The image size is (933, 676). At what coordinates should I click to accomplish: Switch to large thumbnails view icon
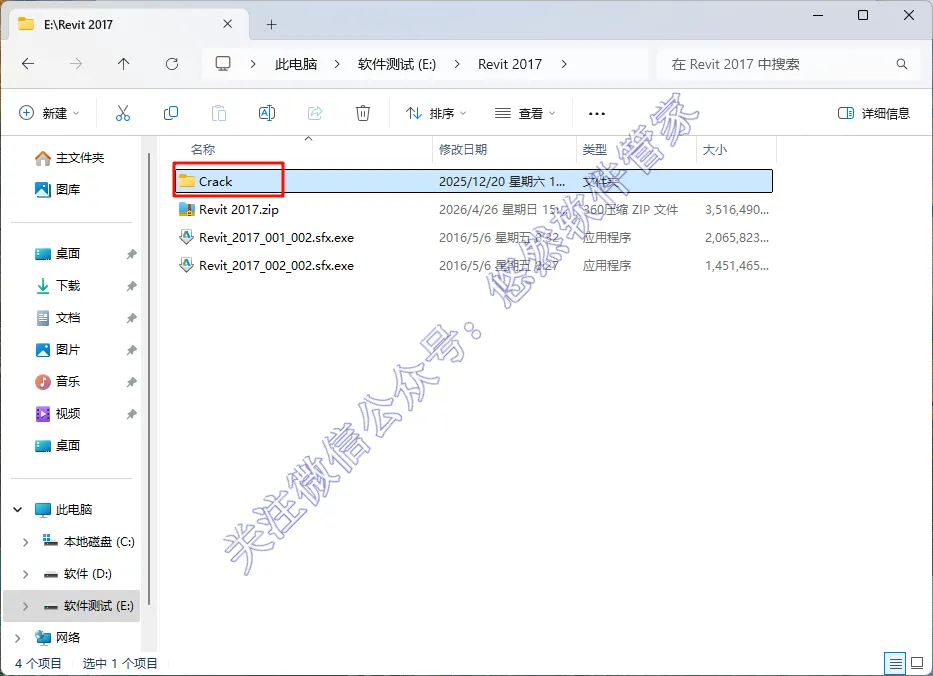(x=917, y=662)
